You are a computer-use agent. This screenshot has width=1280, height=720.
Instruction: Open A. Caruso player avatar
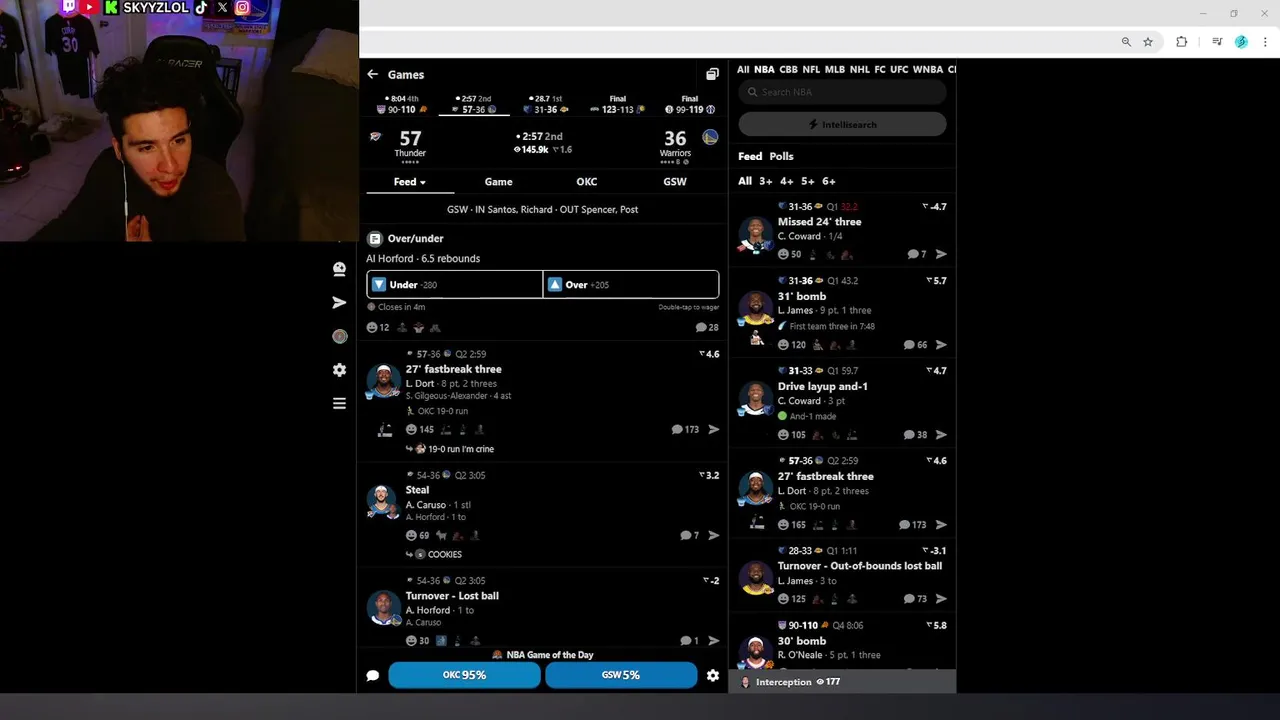(382, 501)
